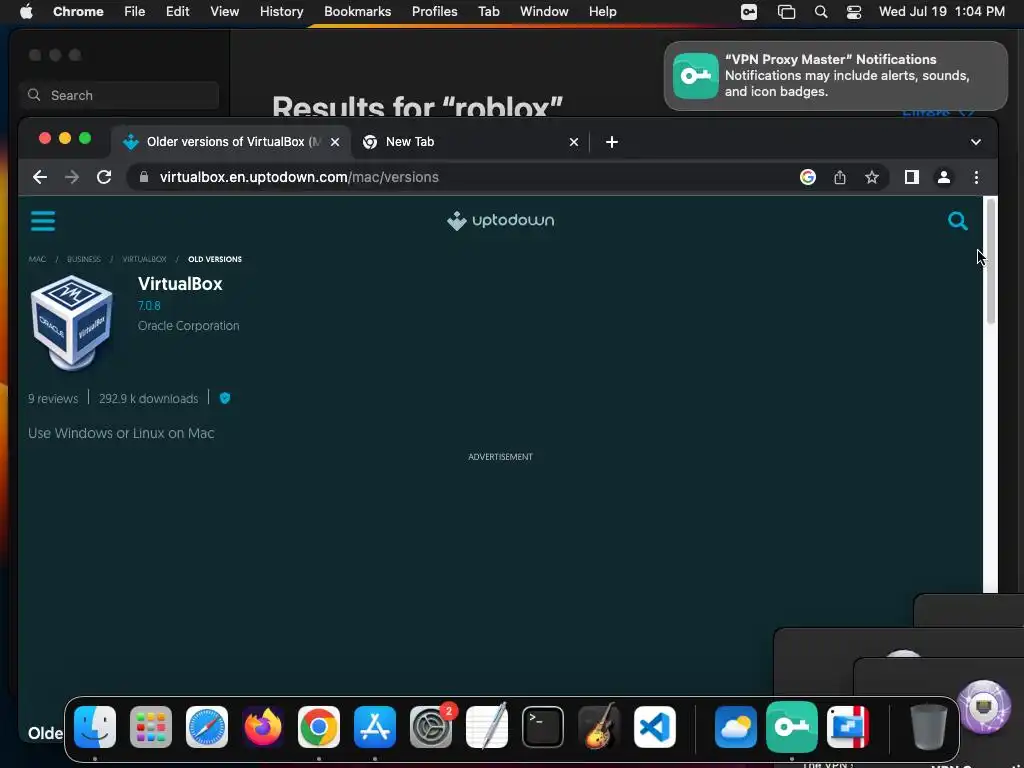Expand the tab search chevron

click(976, 142)
